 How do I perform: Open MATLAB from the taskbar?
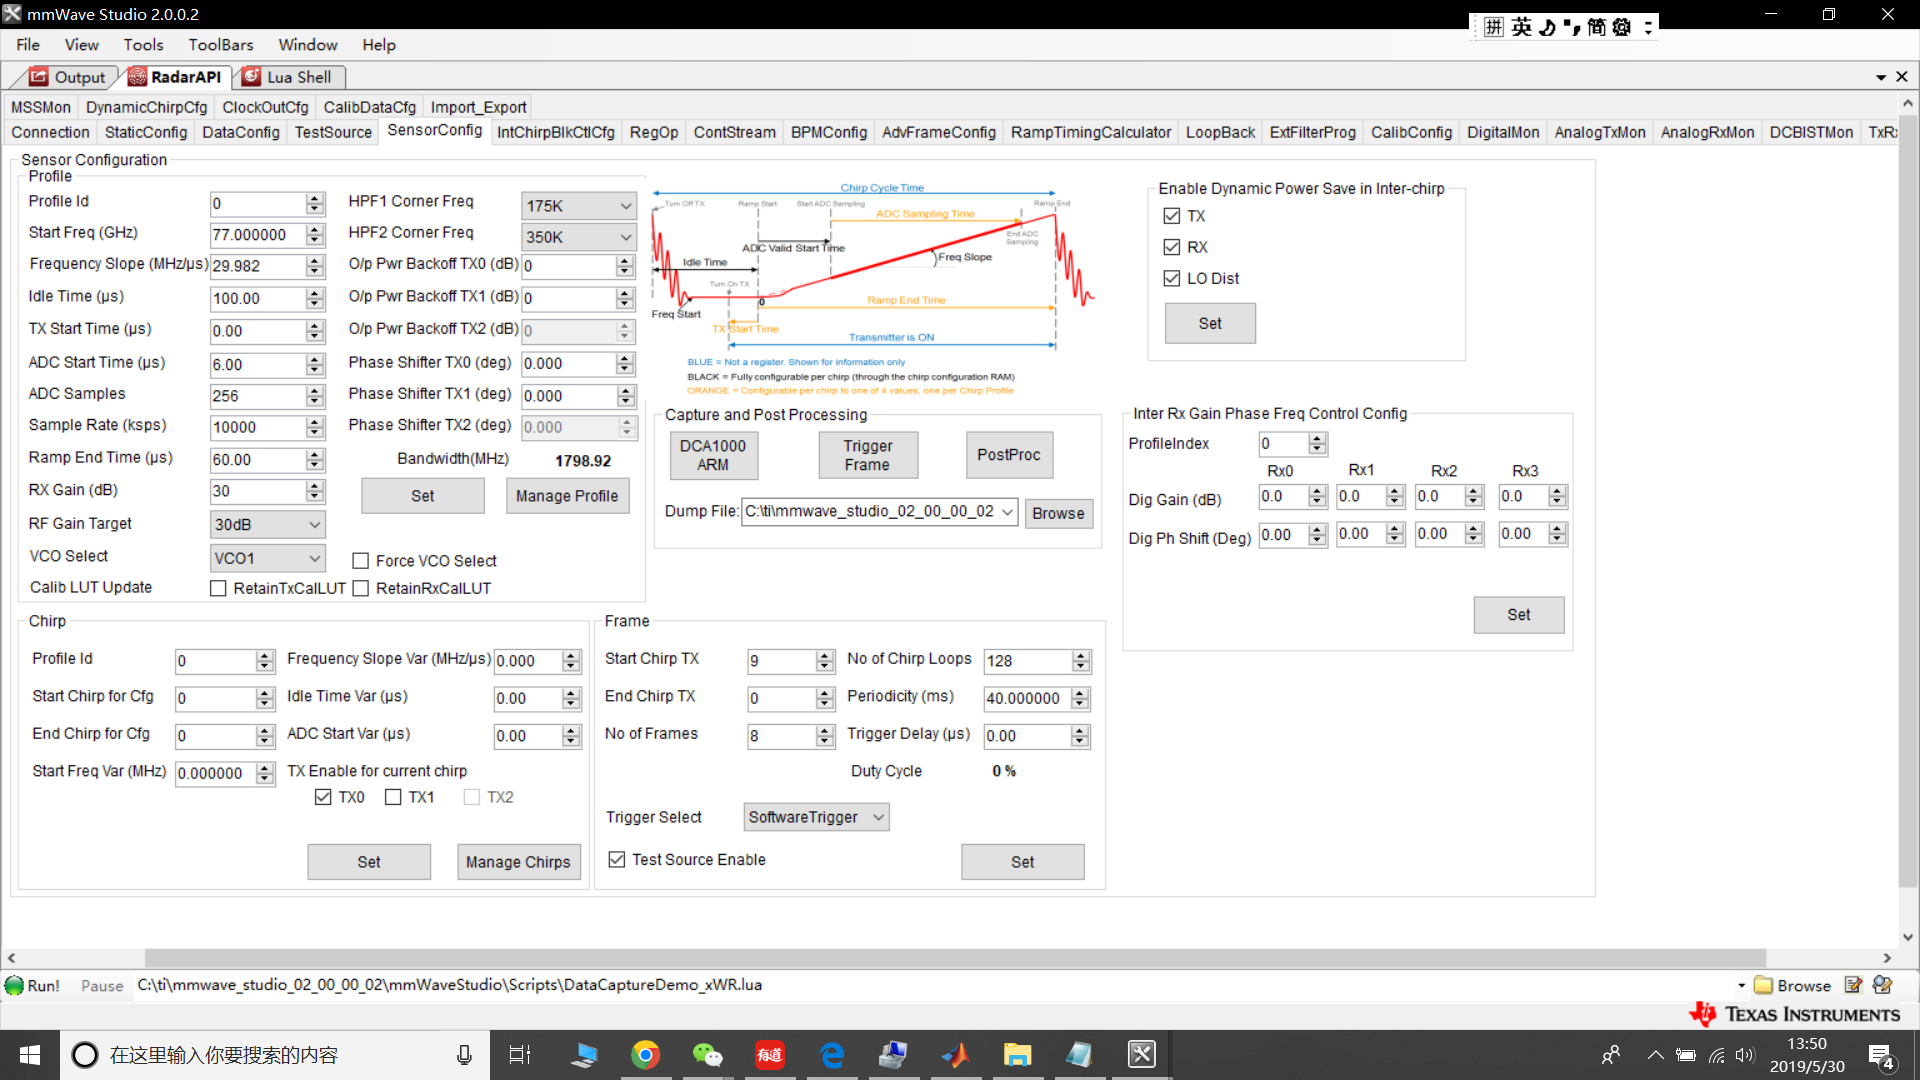[x=956, y=1055]
